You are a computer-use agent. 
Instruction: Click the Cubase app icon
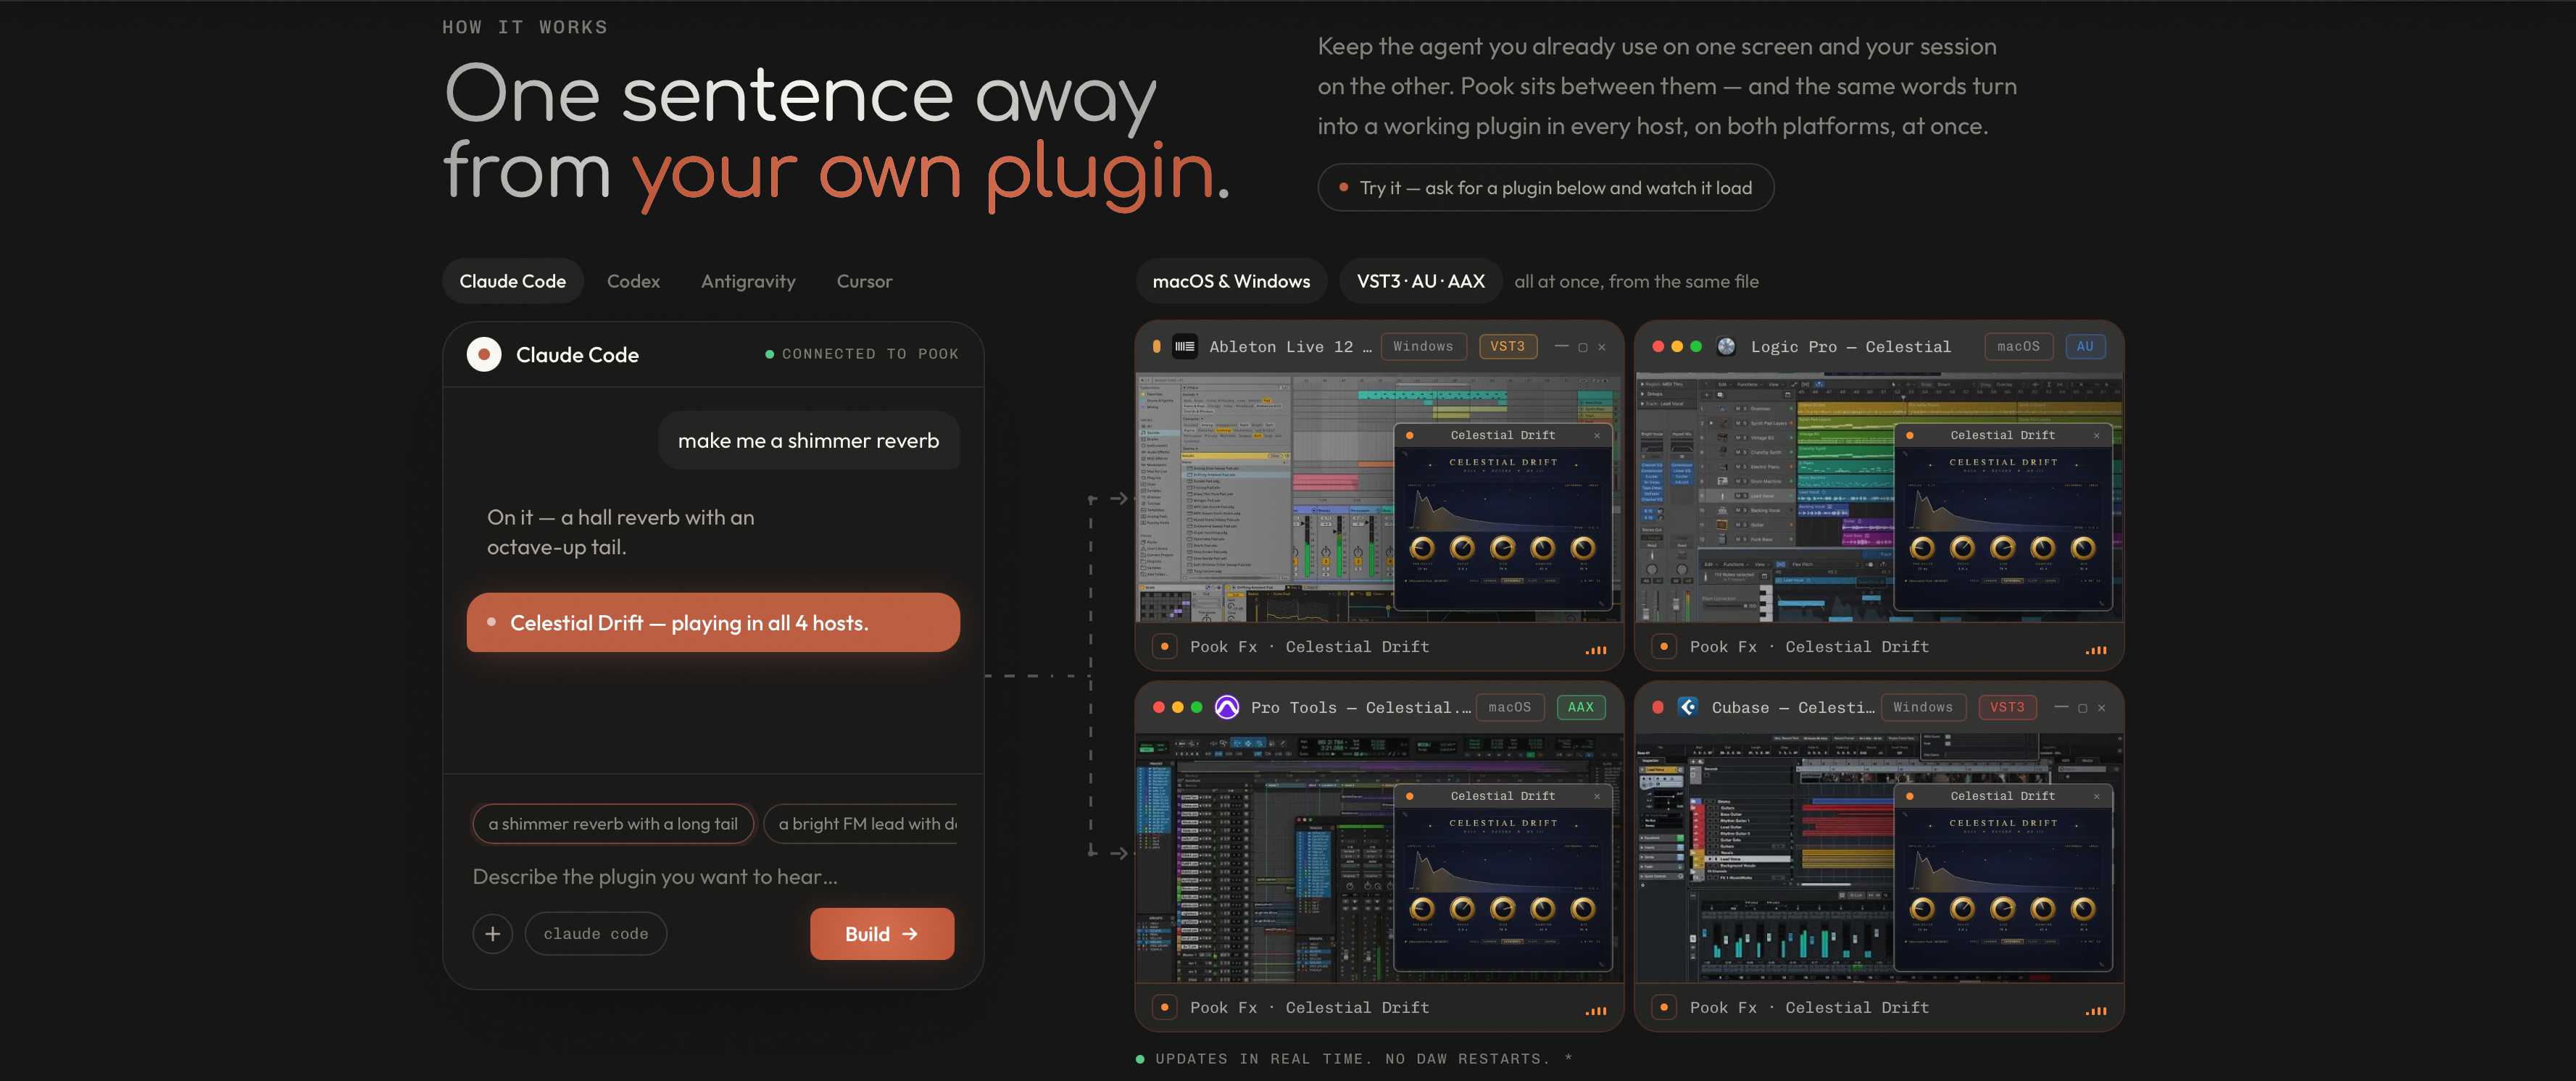pyautogui.click(x=1687, y=707)
